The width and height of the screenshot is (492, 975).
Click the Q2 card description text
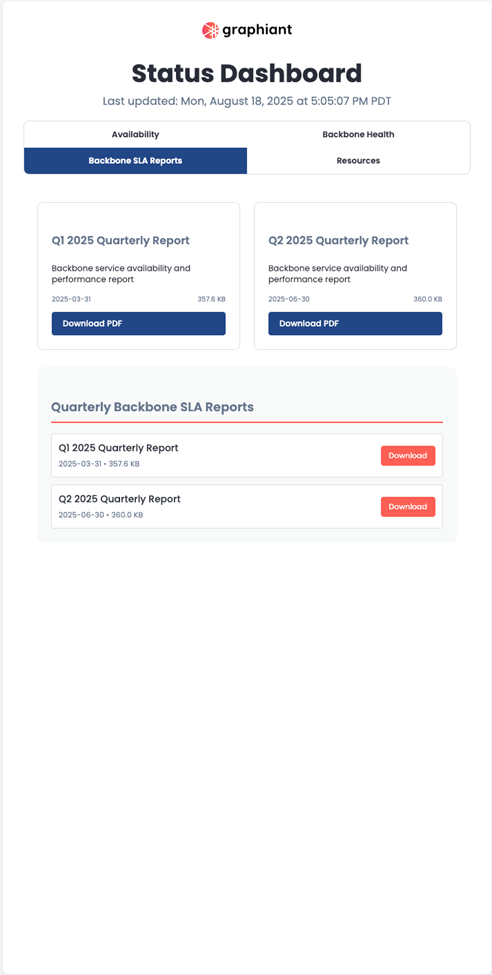click(x=337, y=274)
